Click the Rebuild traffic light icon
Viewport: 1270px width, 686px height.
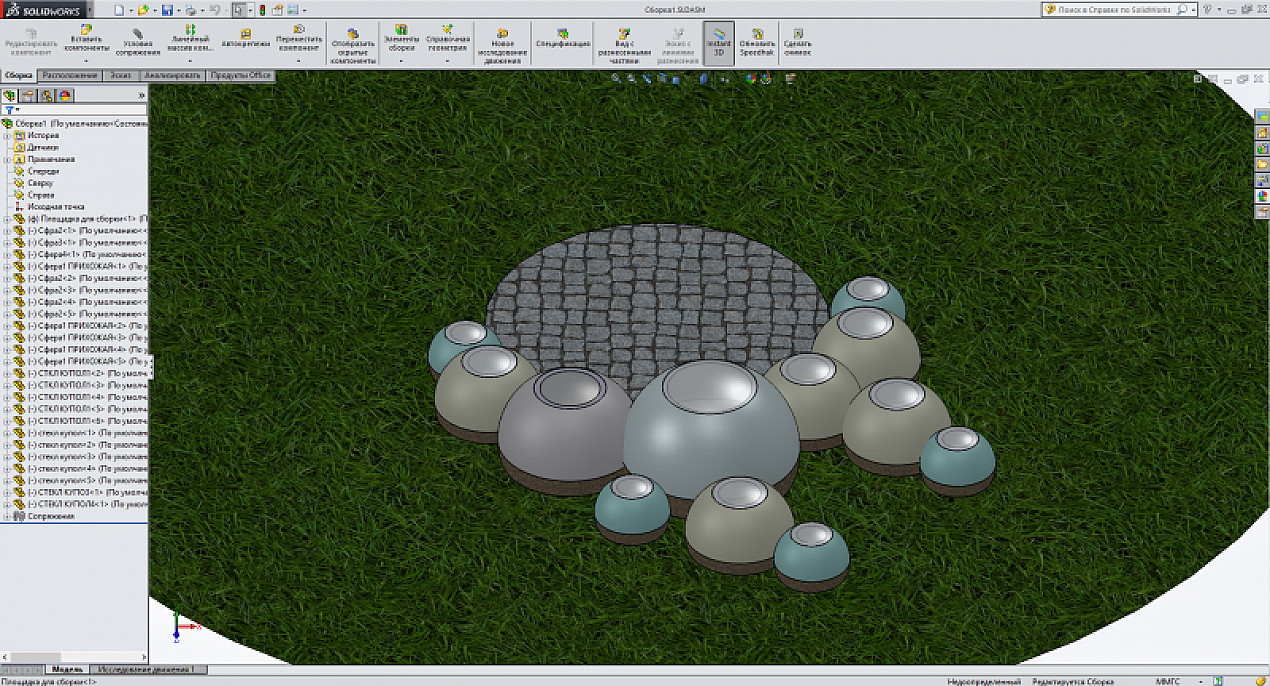click(x=263, y=9)
